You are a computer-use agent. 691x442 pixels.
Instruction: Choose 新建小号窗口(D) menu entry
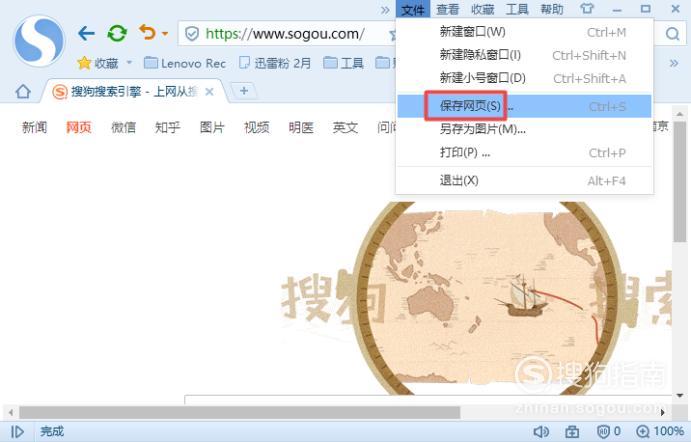pos(524,78)
